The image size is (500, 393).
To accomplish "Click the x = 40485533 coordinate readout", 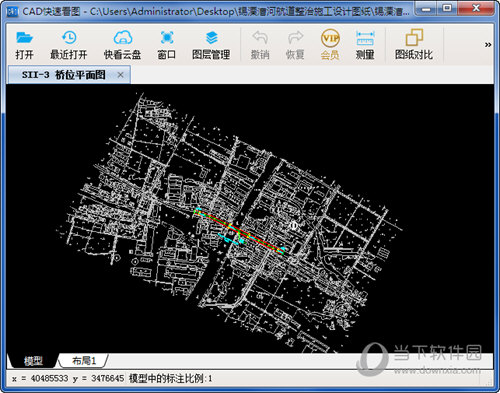I will point(40,379).
